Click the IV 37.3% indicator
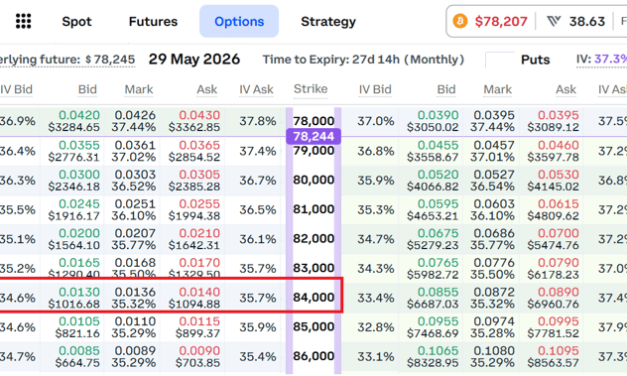Viewport: 627px width, 376px height. [x=601, y=59]
